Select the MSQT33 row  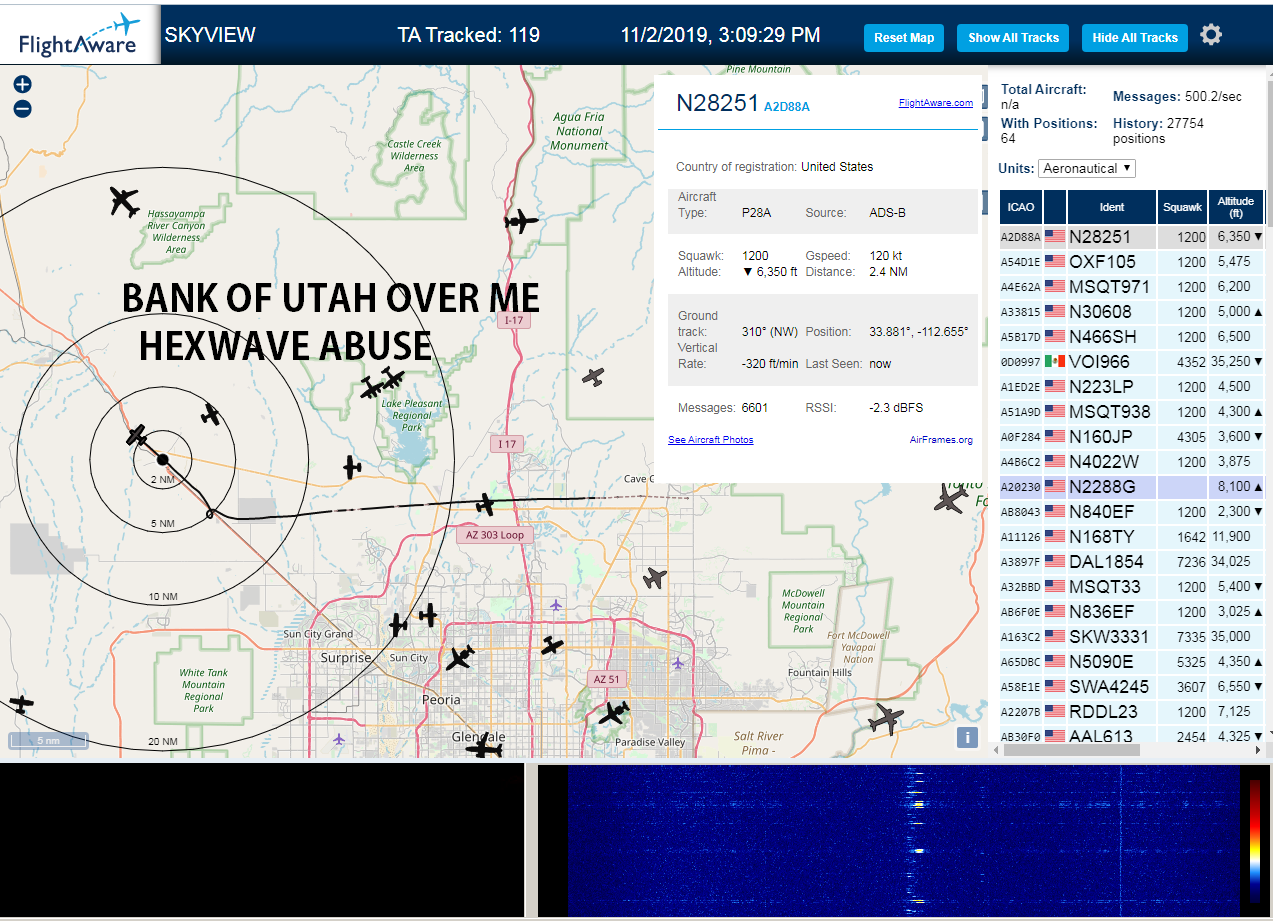pos(1132,587)
